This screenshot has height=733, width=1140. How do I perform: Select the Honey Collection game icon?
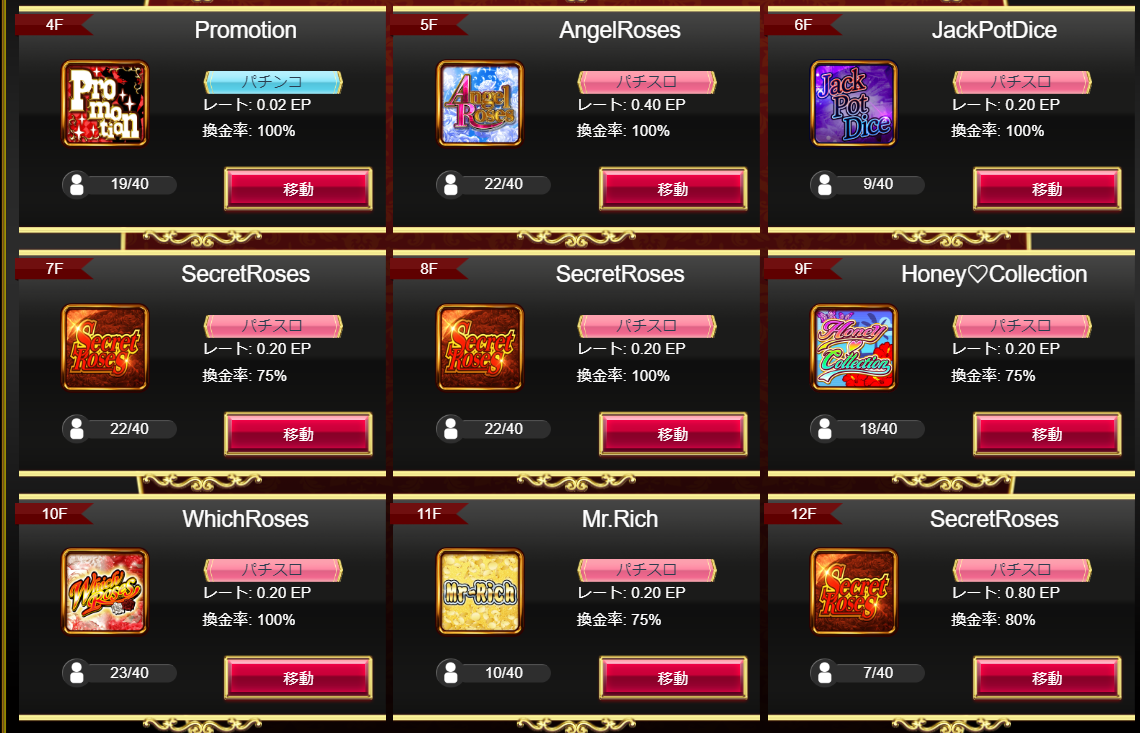854,348
